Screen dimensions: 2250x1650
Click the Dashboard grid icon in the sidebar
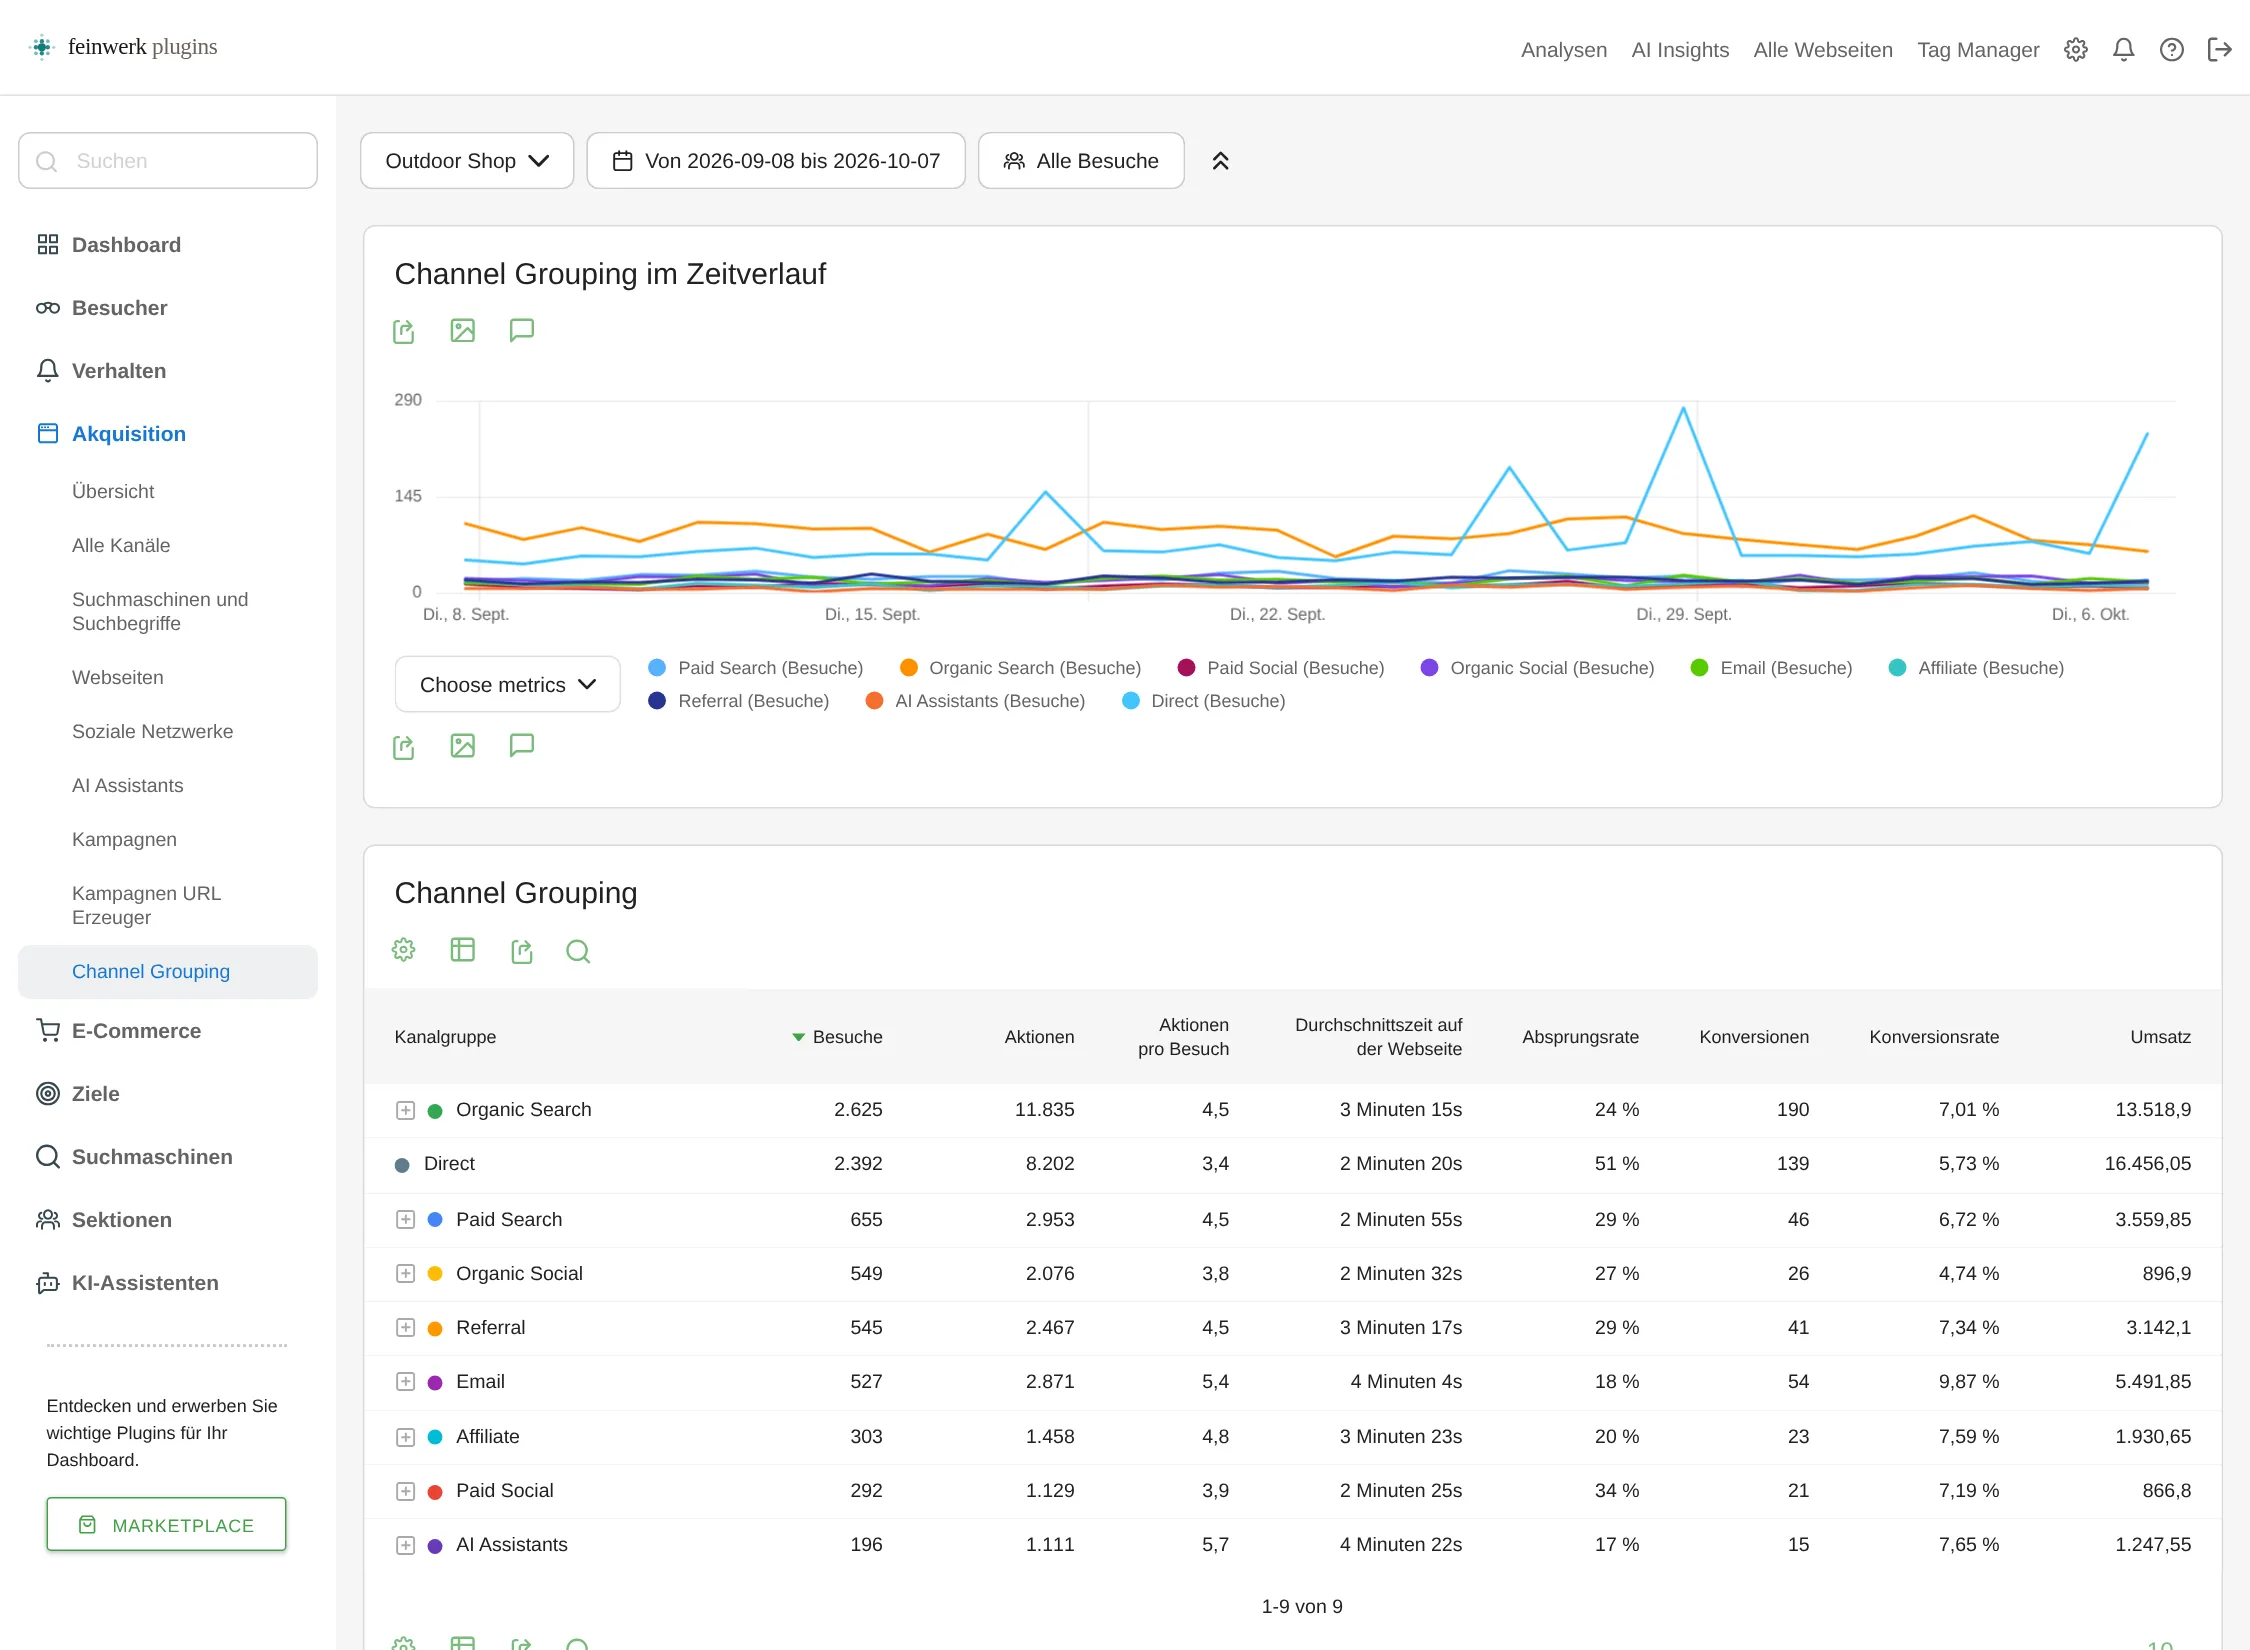tap(48, 245)
